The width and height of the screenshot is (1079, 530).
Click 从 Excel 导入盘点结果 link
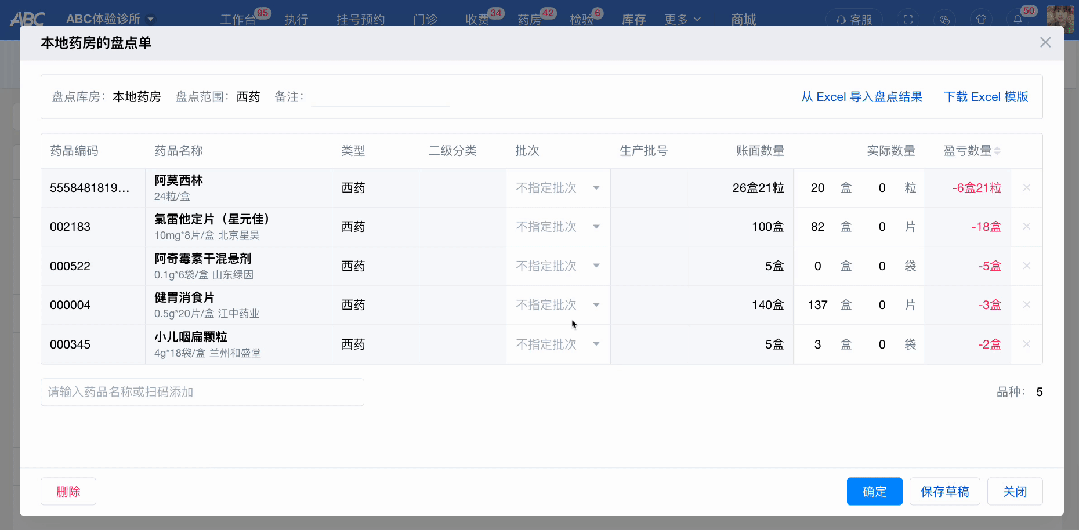(861, 97)
